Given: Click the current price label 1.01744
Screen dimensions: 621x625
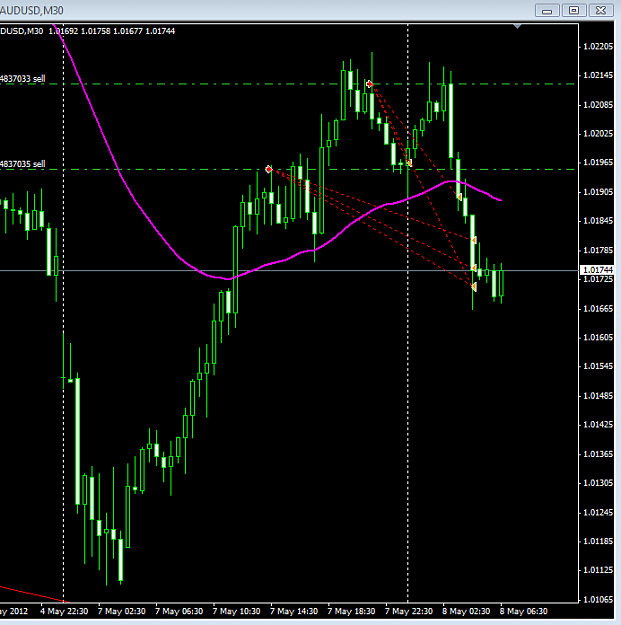Looking at the screenshot, I should tap(597, 270).
